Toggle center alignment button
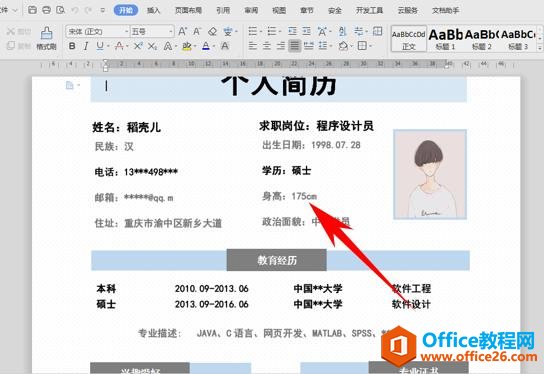The height and width of the screenshot is (374, 544). (x=266, y=45)
